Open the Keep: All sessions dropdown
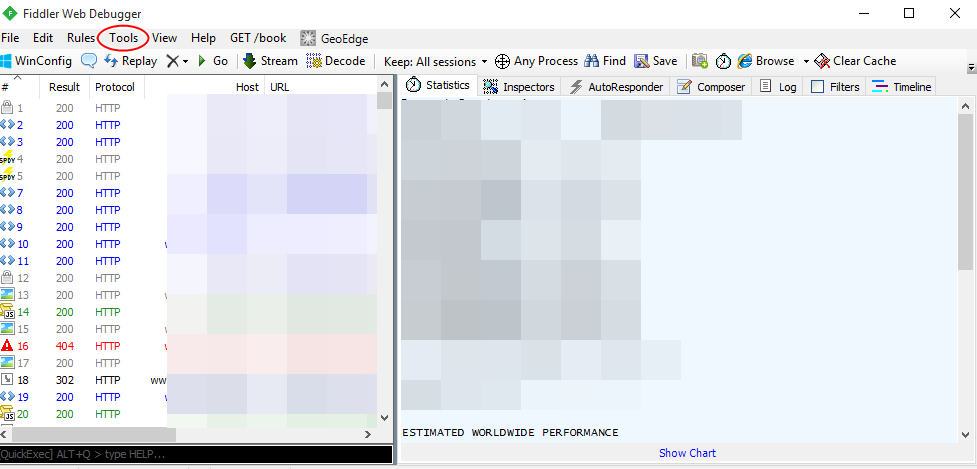977x469 pixels. pos(436,62)
